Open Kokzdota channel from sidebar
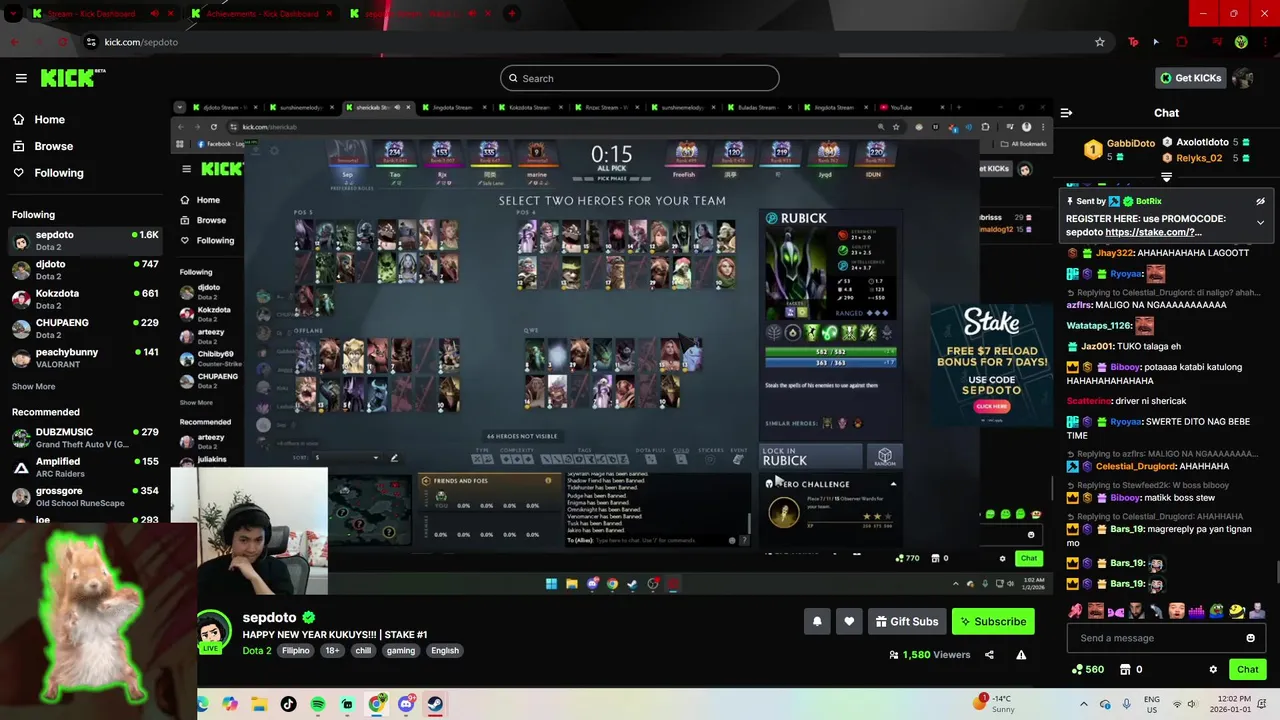This screenshot has width=1280, height=720. (85, 299)
